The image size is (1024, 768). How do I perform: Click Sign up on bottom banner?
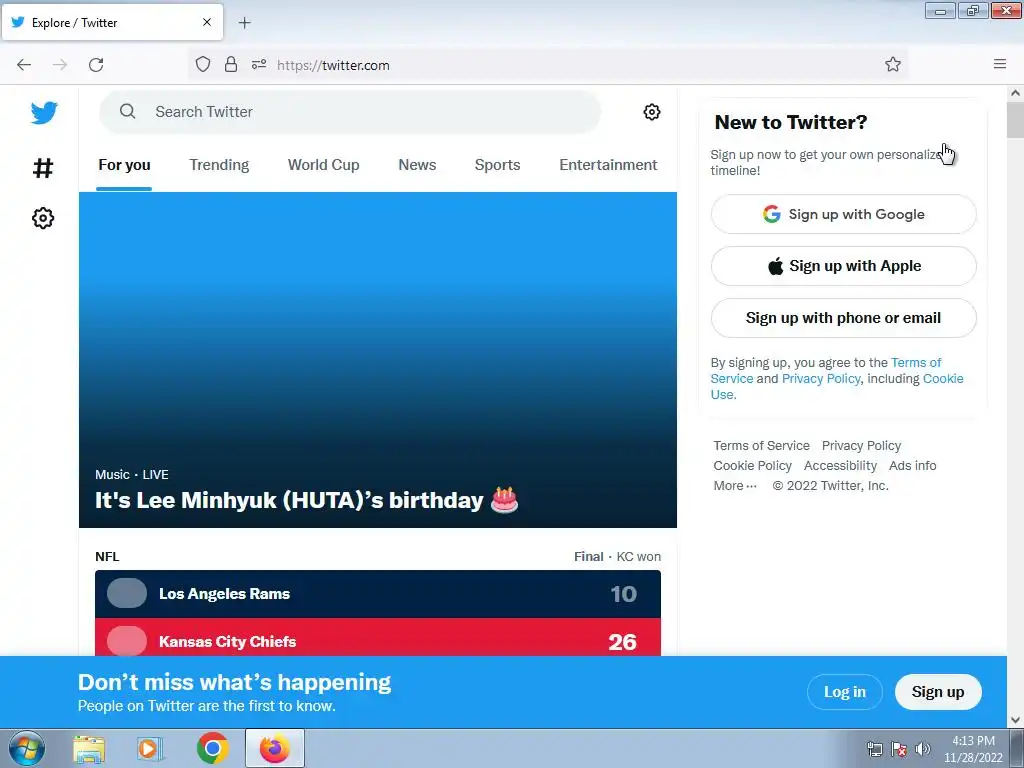[x=938, y=692]
